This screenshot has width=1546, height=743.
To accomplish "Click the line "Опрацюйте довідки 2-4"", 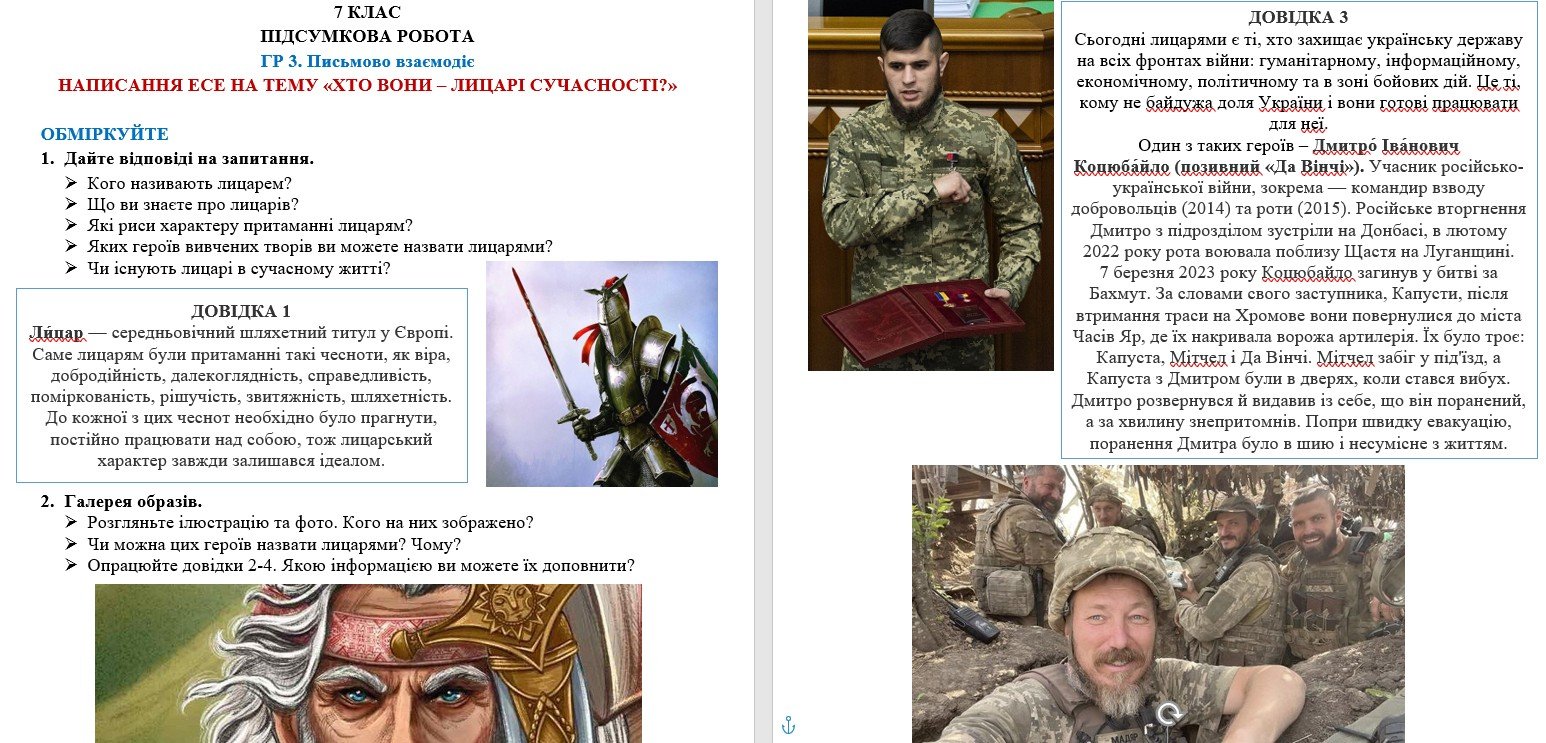I will [x=360, y=566].
